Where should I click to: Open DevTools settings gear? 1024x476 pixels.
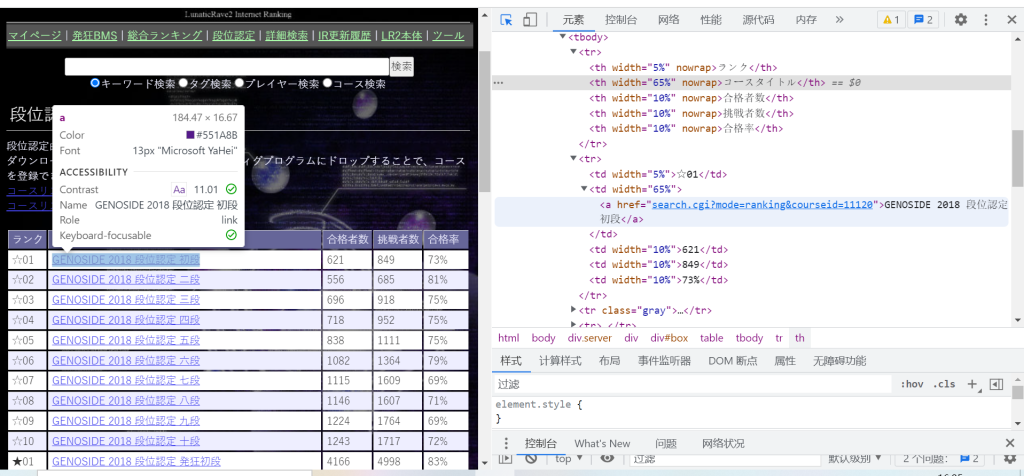[960, 19]
